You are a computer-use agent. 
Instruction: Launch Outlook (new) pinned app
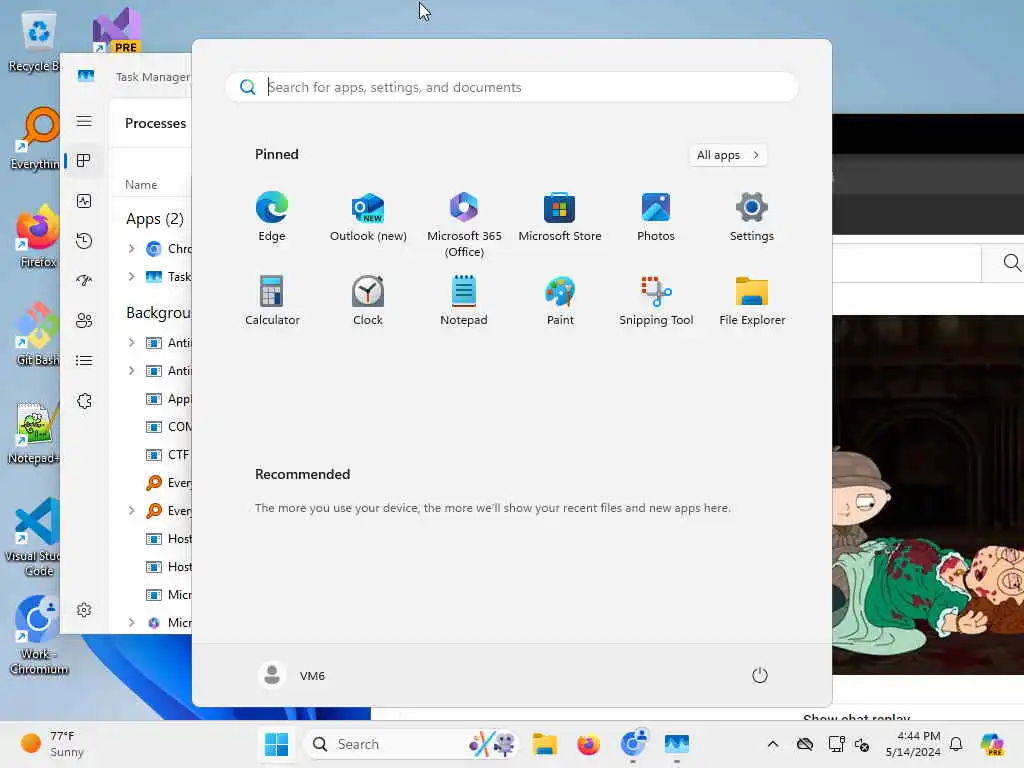[x=368, y=217]
